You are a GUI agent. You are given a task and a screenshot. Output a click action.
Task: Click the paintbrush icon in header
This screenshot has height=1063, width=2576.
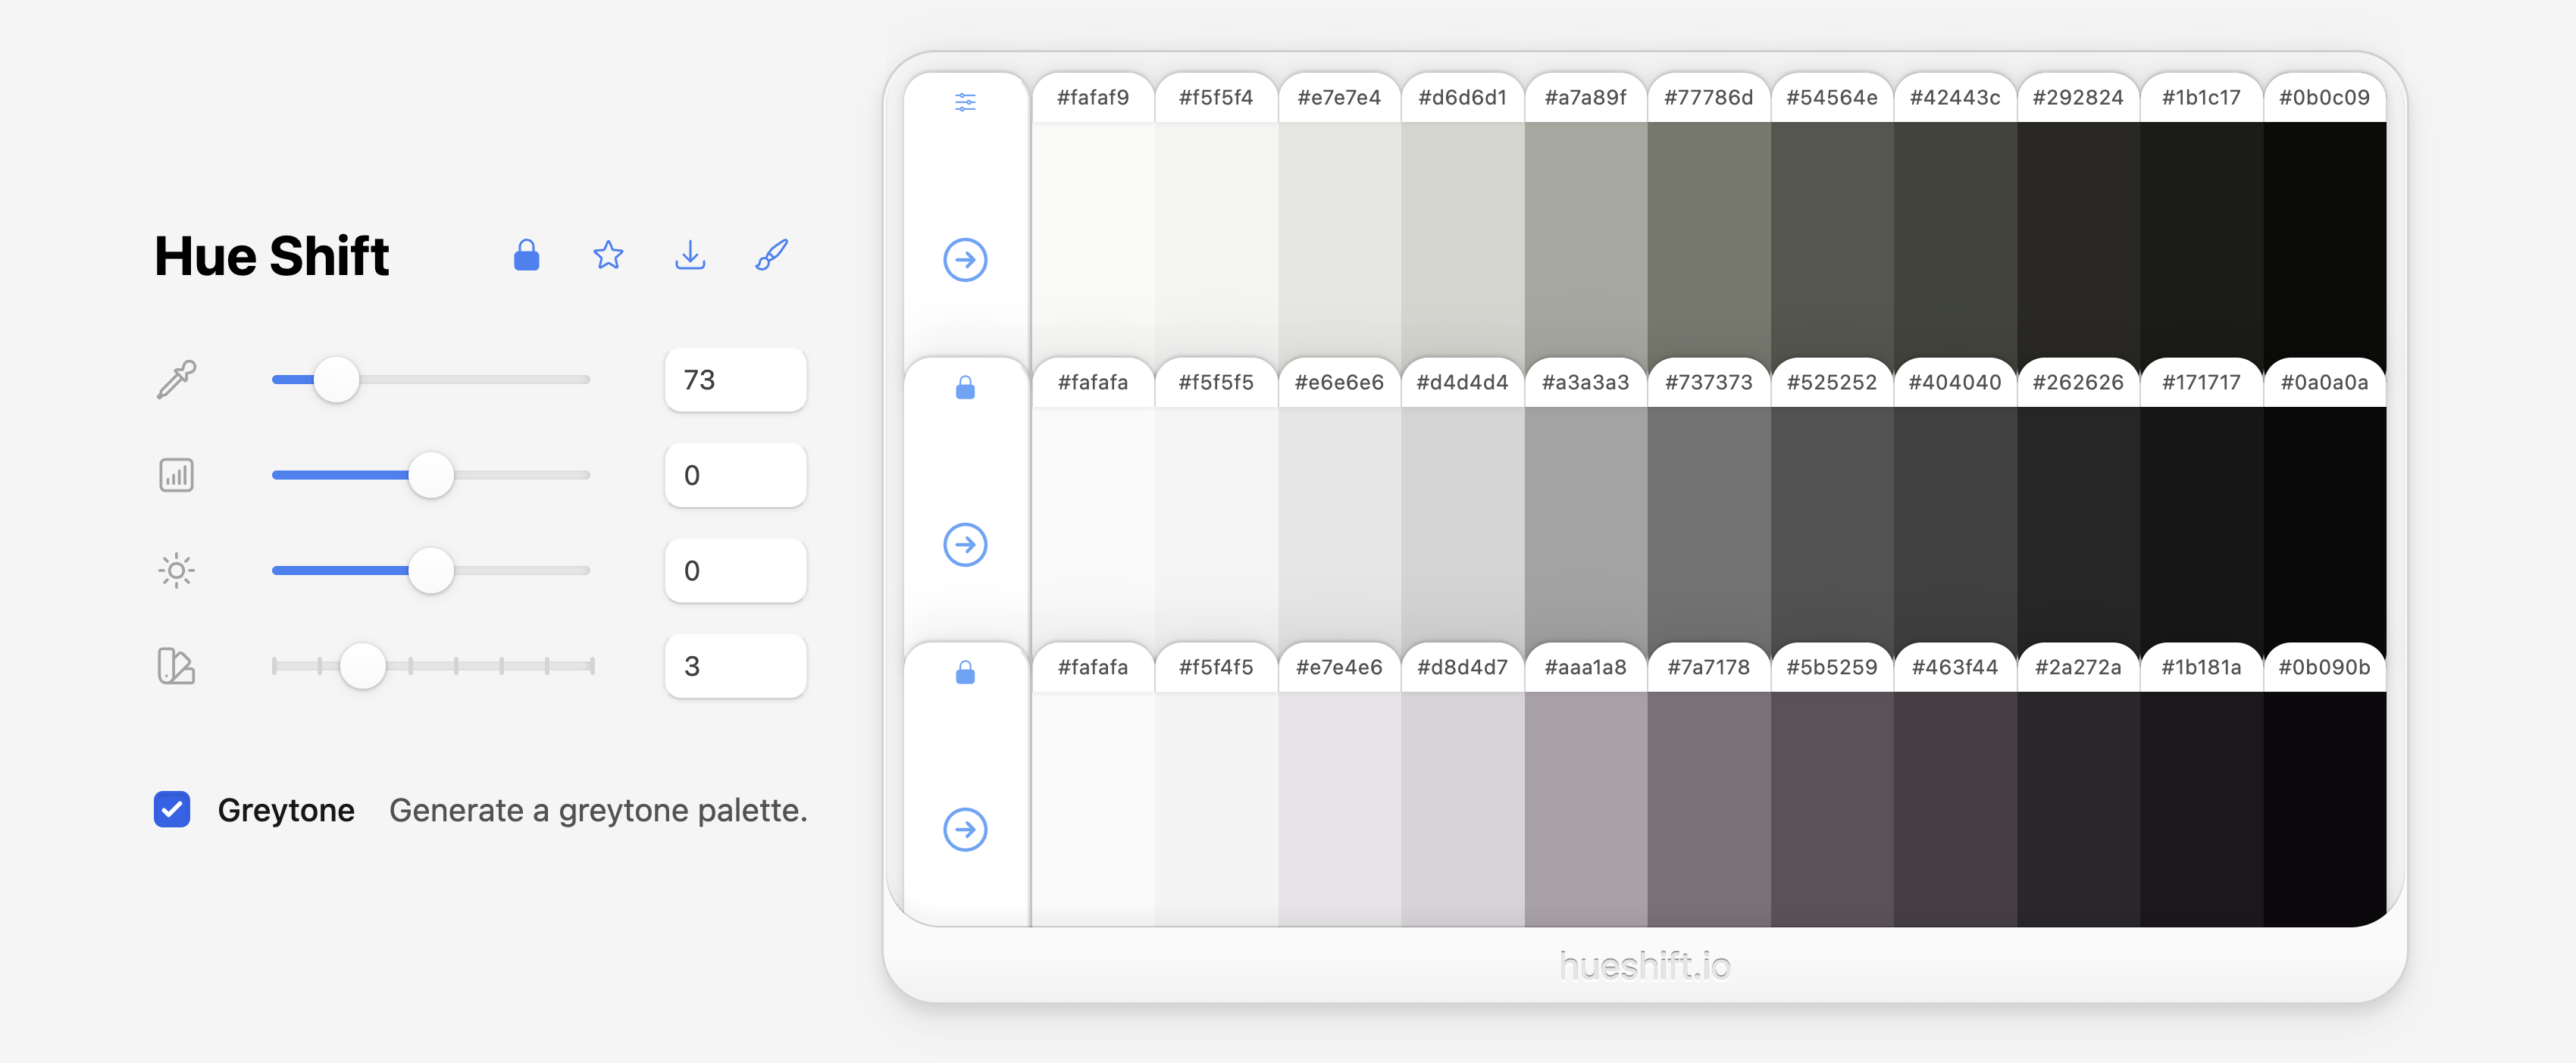[x=771, y=256]
